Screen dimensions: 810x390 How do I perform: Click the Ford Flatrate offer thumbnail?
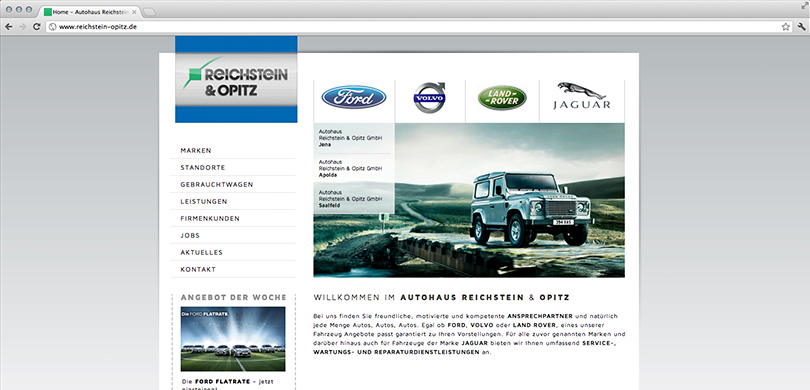[x=233, y=339]
